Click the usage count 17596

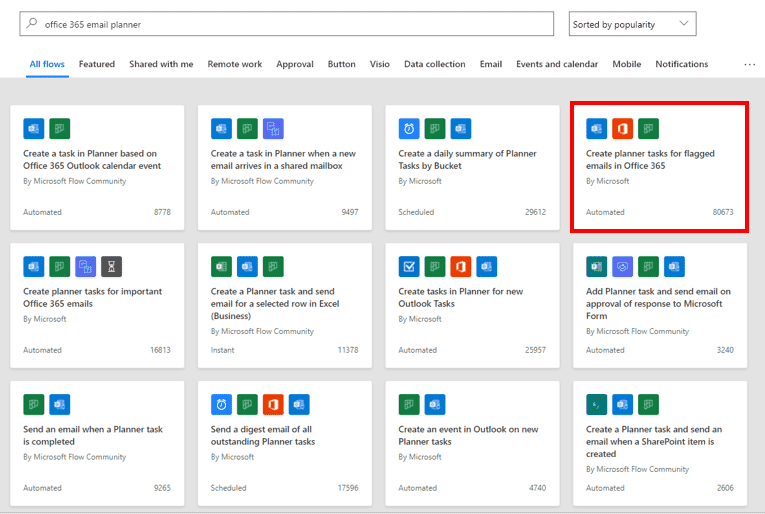348,488
